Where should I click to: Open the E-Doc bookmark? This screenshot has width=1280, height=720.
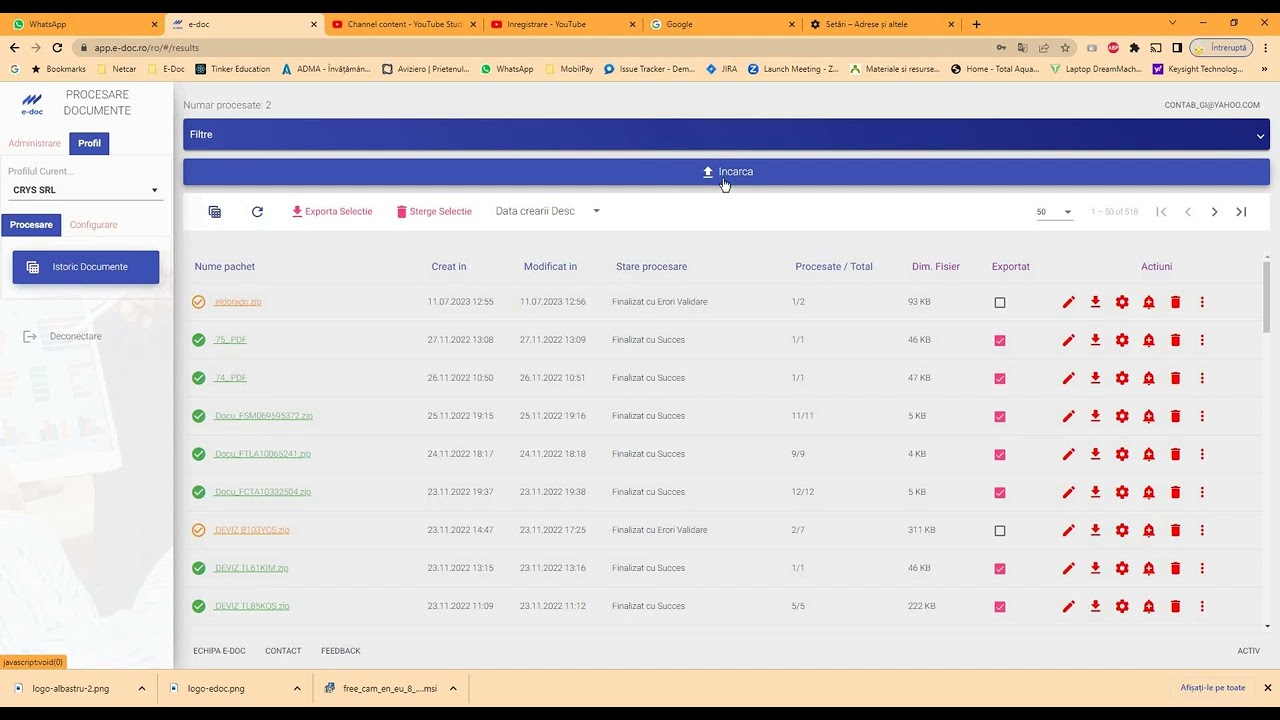(x=166, y=69)
